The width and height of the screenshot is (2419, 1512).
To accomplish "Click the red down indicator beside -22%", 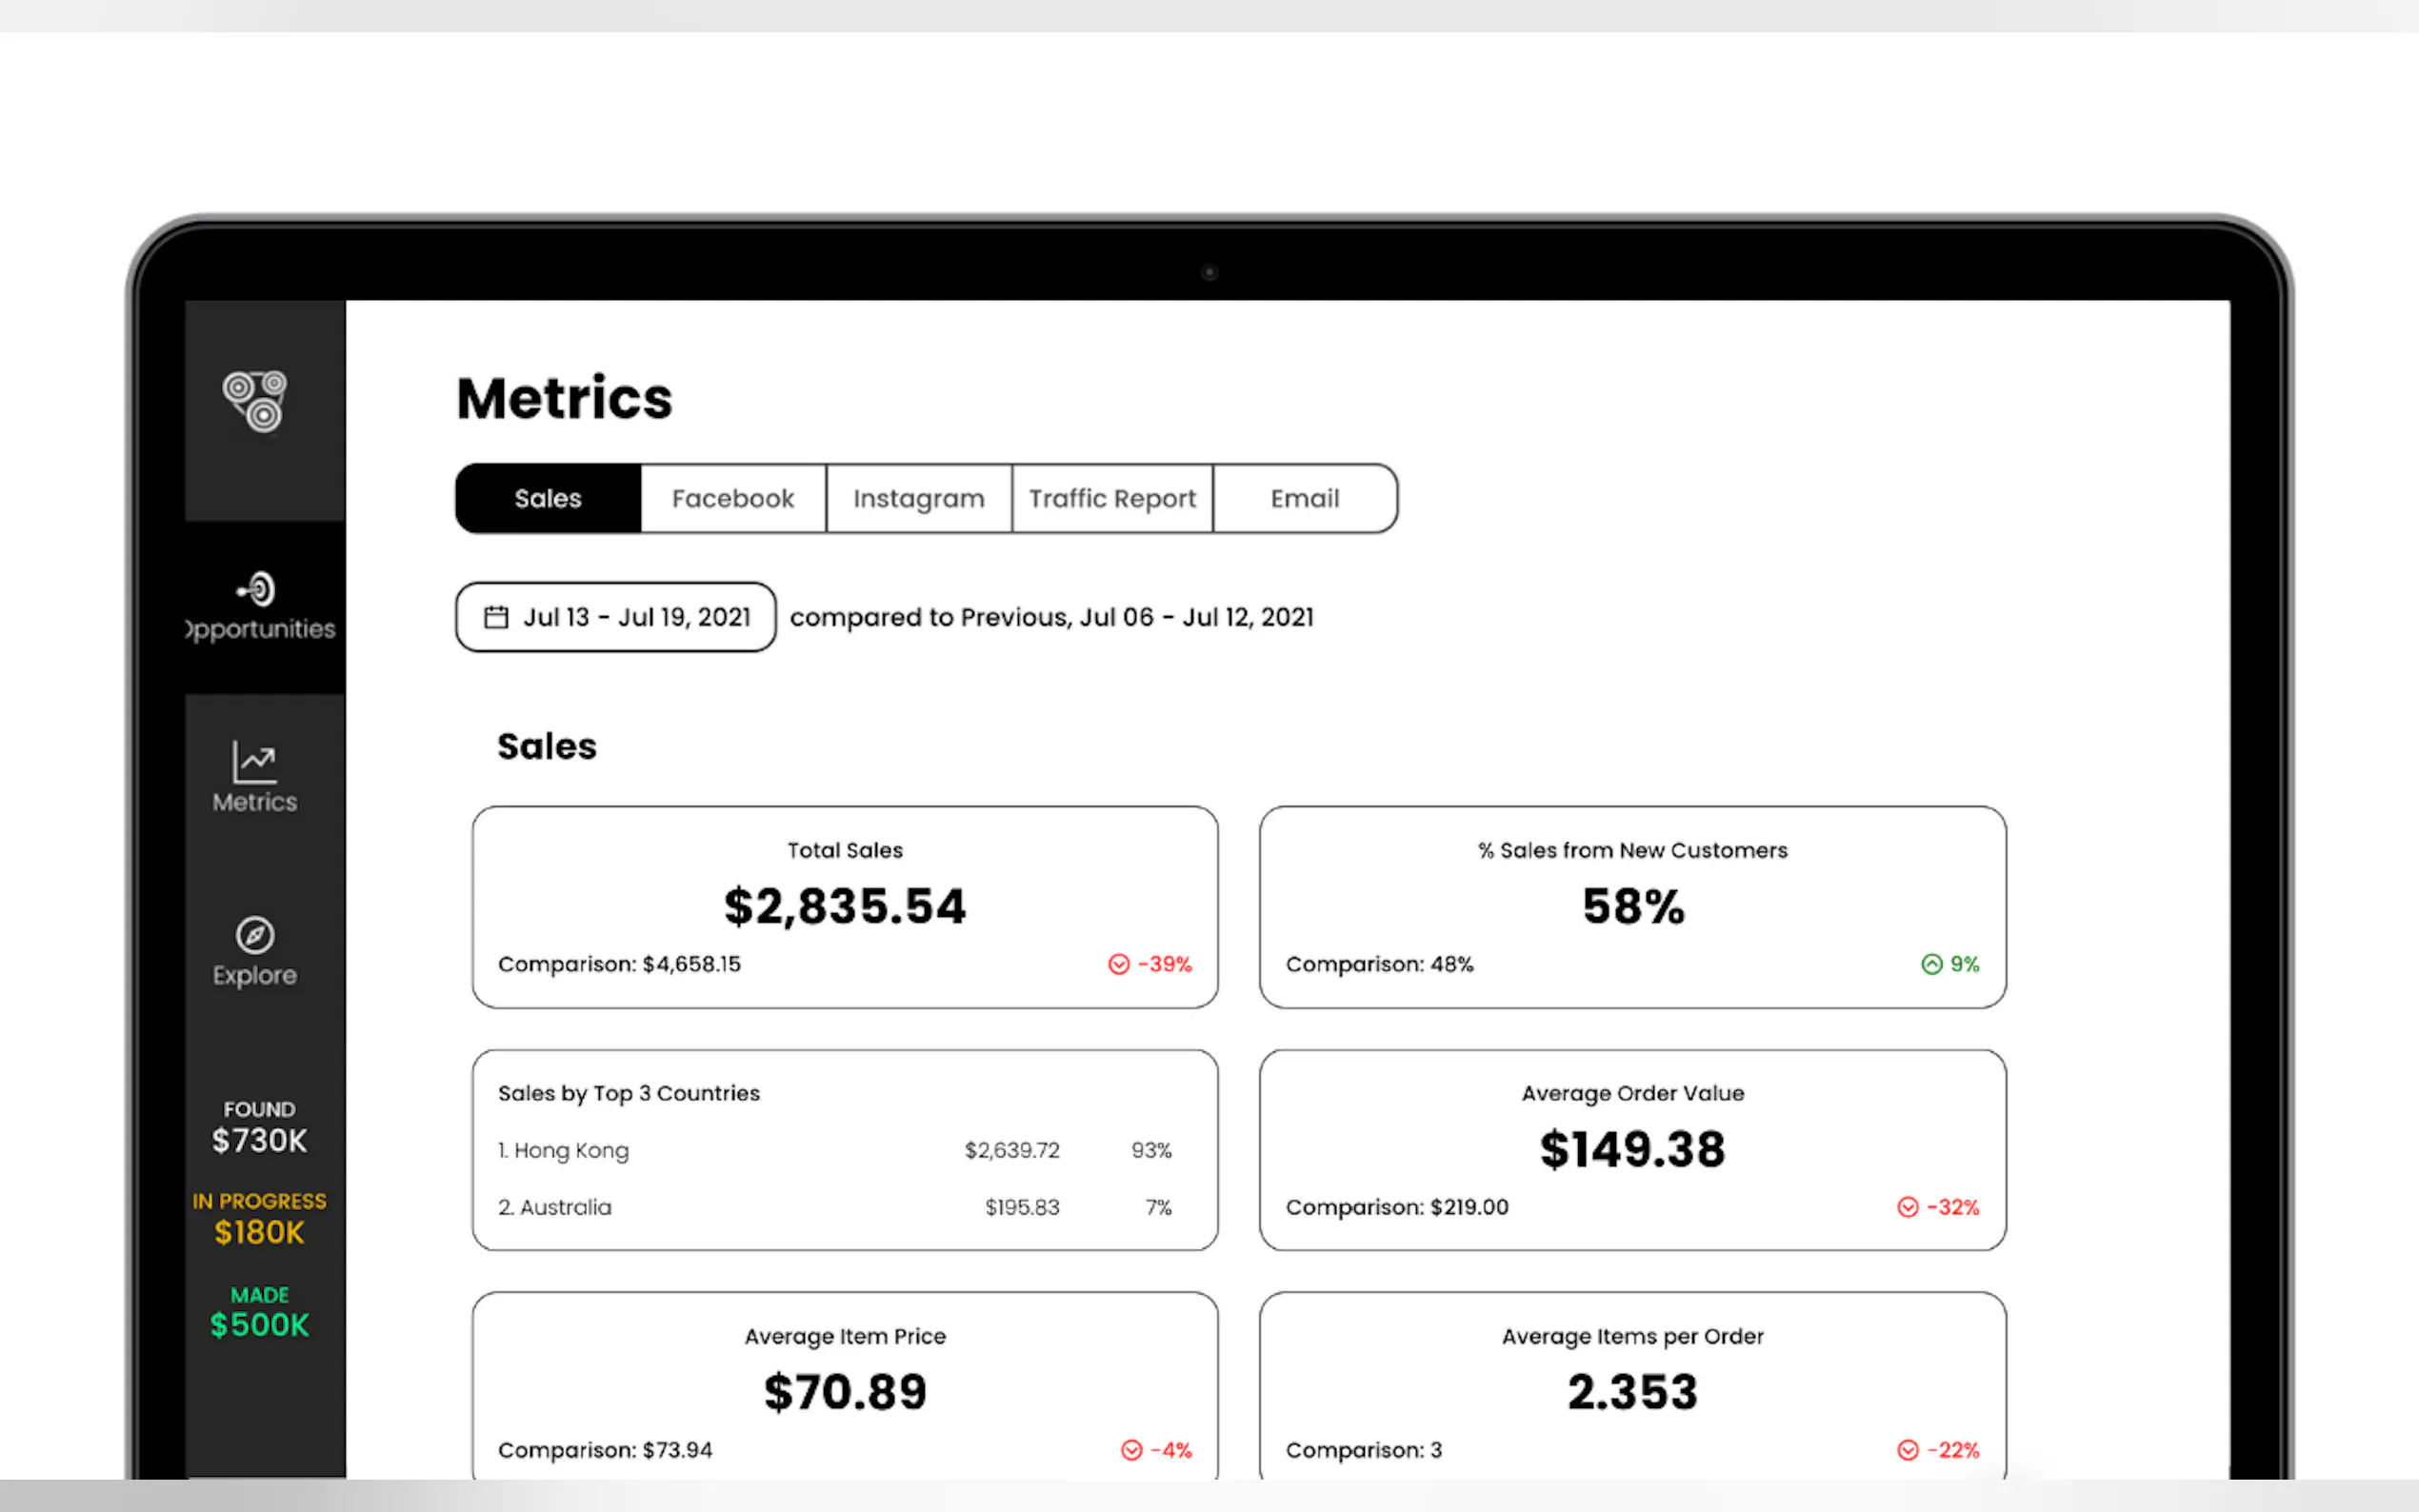I will click(x=1907, y=1450).
